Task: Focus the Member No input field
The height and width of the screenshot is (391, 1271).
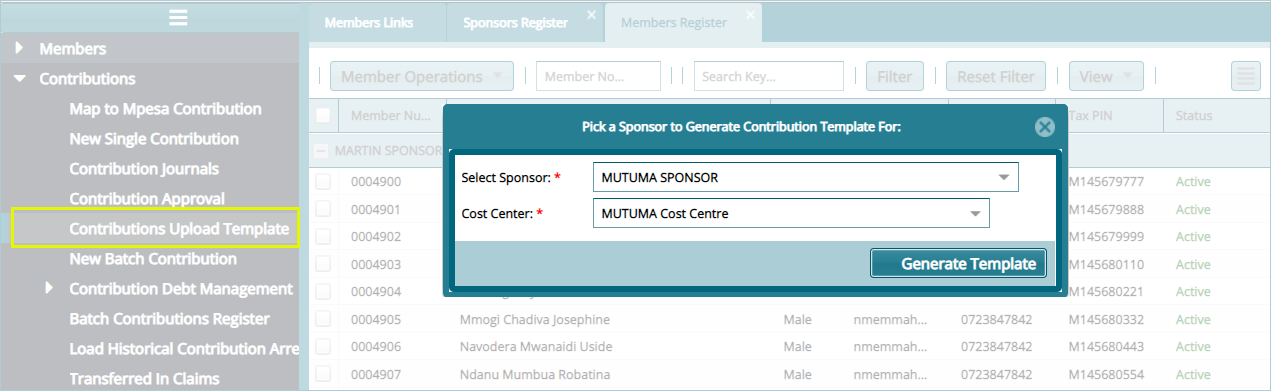Action: click(x=598, y=76)
